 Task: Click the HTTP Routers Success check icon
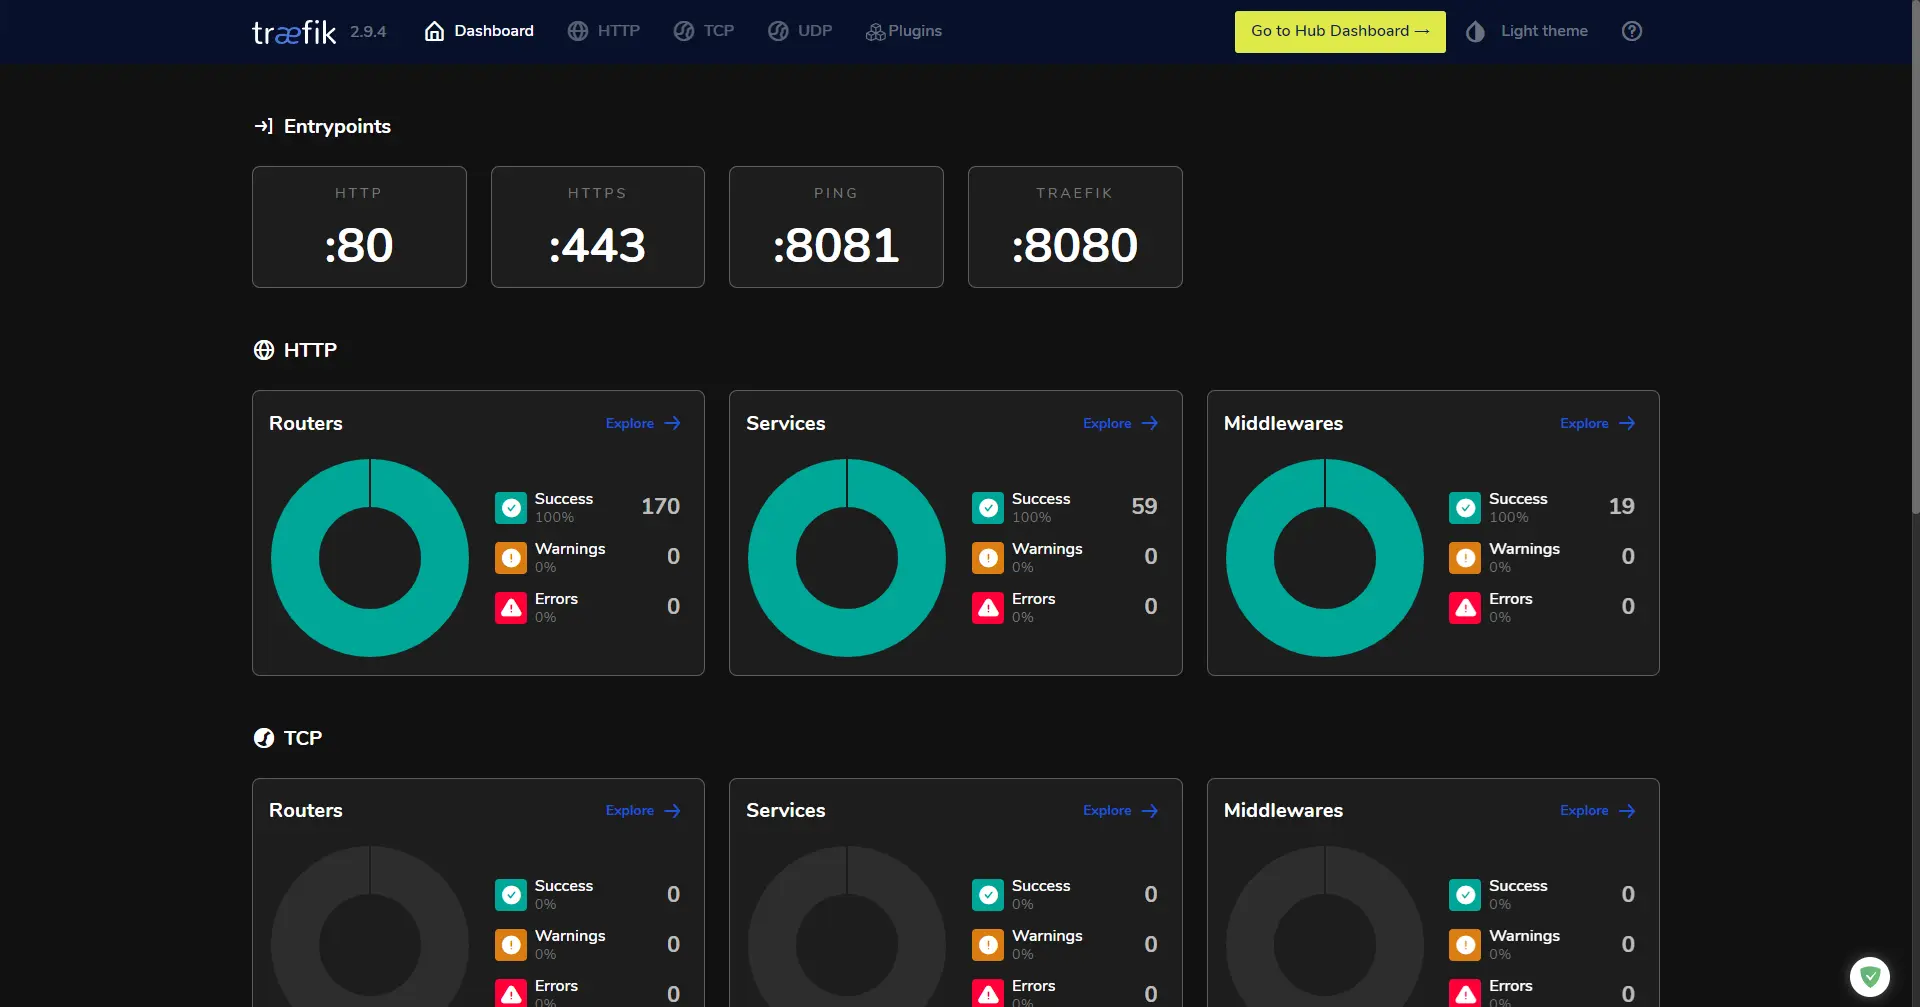[x=511, y=508]
